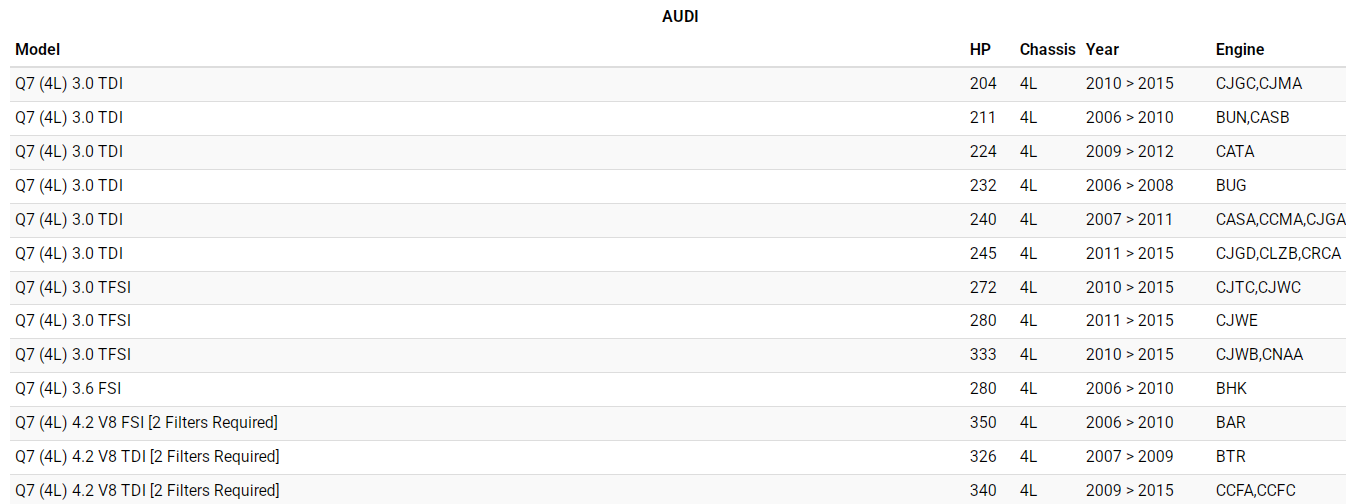Click the Engine column header
The width and height of the screenshot is (1346, 504).
point(1240,49)
